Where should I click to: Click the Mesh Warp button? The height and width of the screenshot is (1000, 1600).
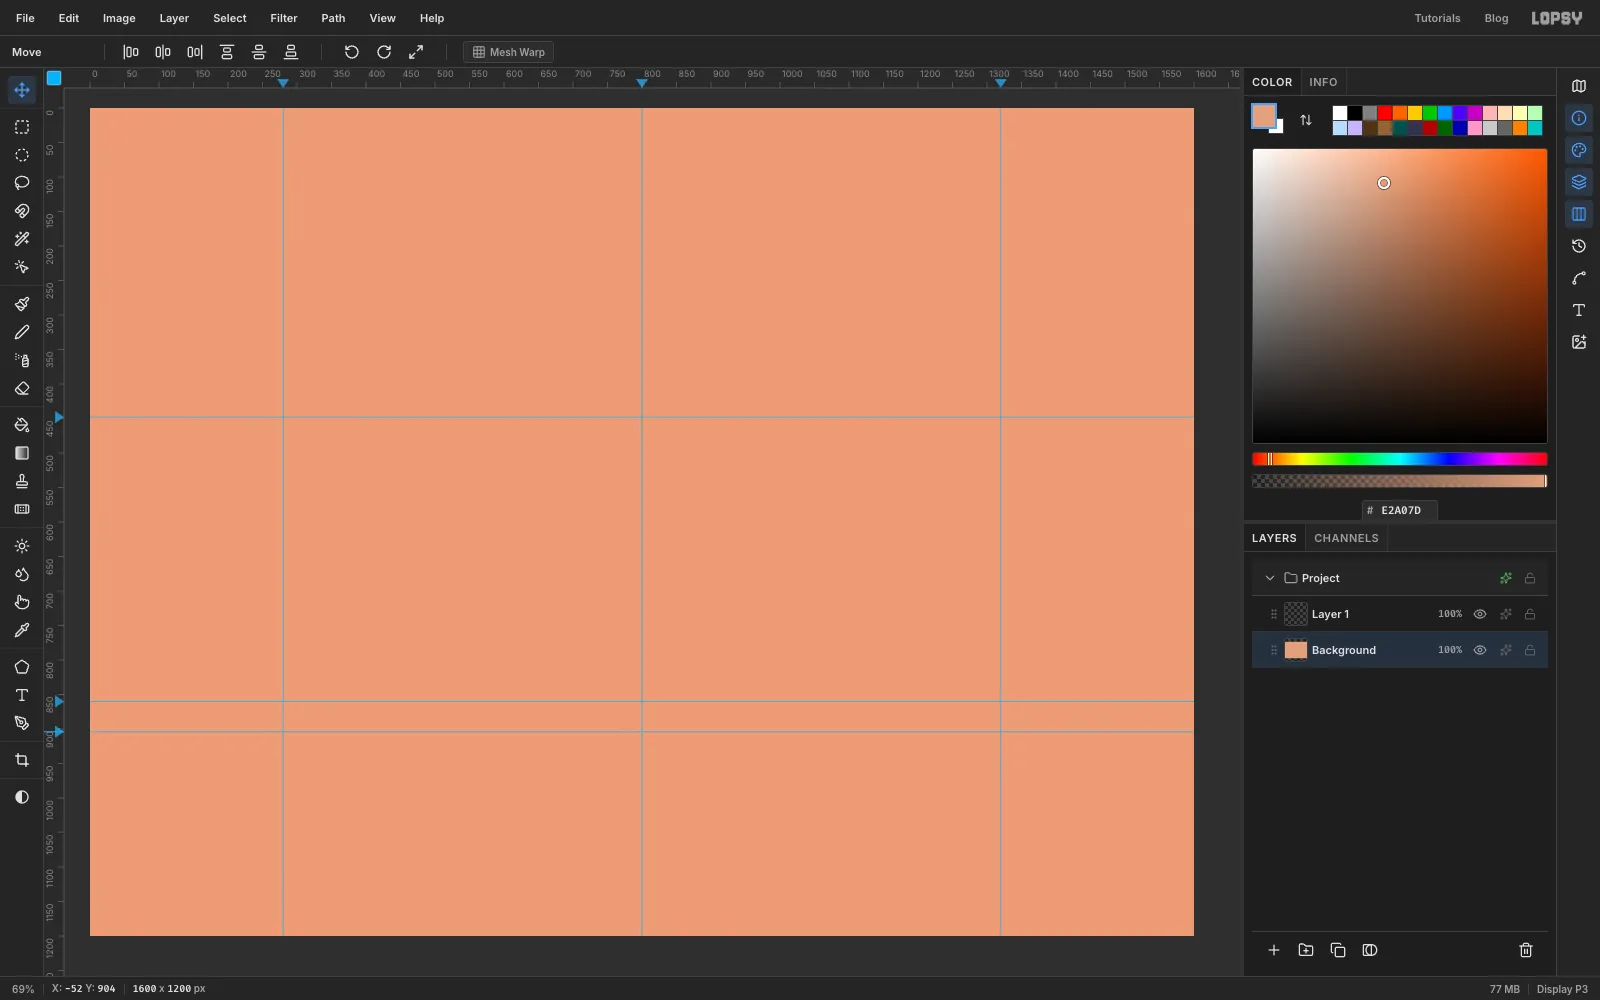pos(509,52)
